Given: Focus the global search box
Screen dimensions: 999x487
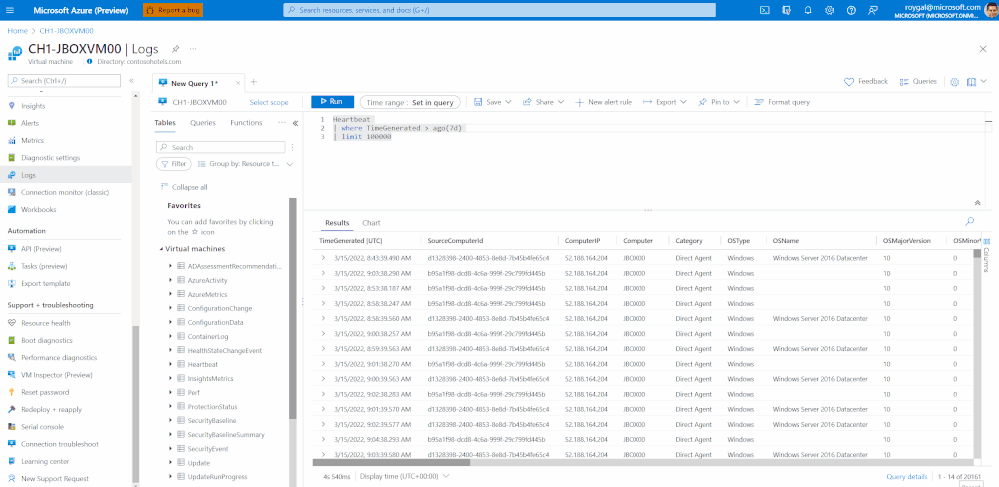Looking at the screenshot, I should click(x=499, y=10).
